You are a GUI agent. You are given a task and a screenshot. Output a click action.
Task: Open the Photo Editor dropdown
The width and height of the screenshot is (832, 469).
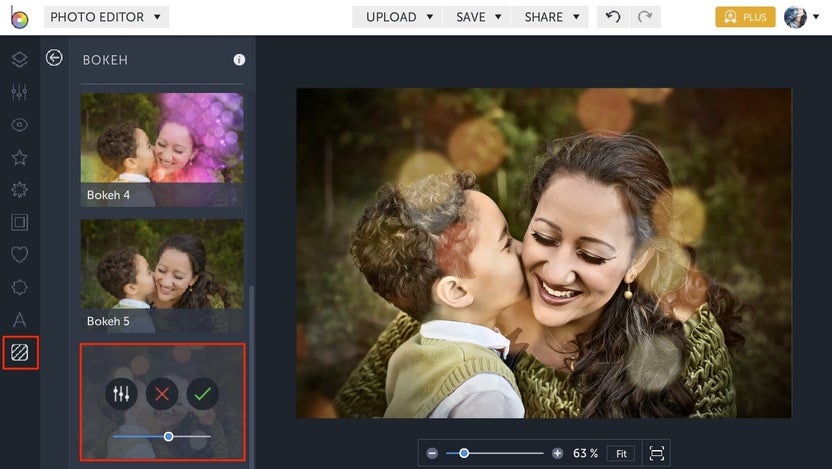pyautogui.click(x=106, y=17)
